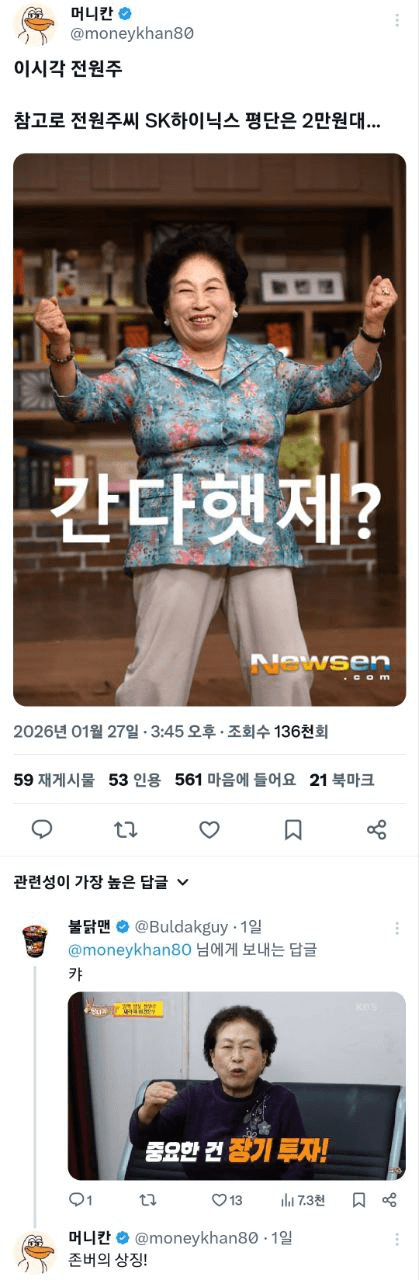View the 561 마음에 들어요 likes list
Viewport: 419px width, 1280px height.
tap(235, 780)
